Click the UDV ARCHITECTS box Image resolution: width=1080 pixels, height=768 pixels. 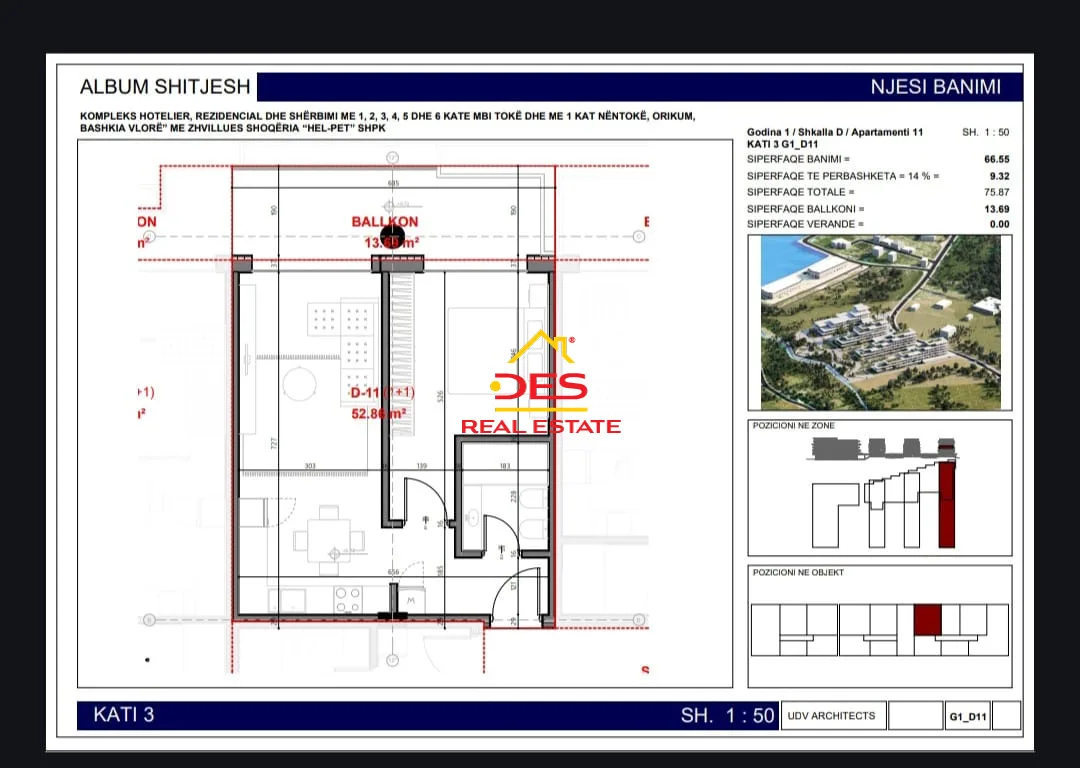pyautogui.click(x=832, y=716)
